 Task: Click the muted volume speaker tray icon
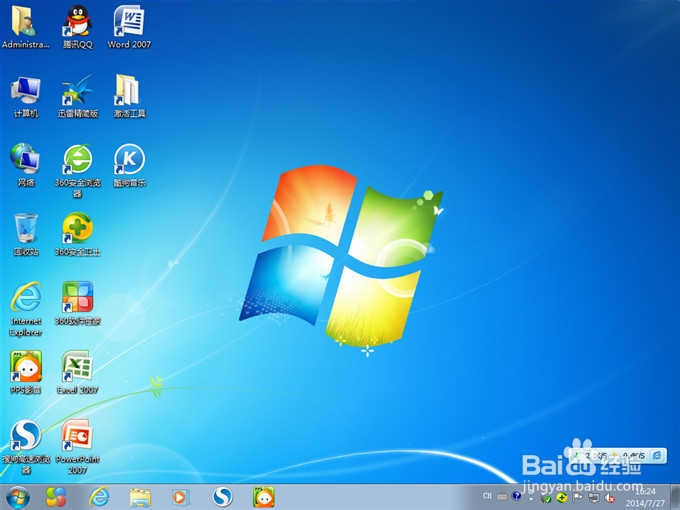[609, 498]
